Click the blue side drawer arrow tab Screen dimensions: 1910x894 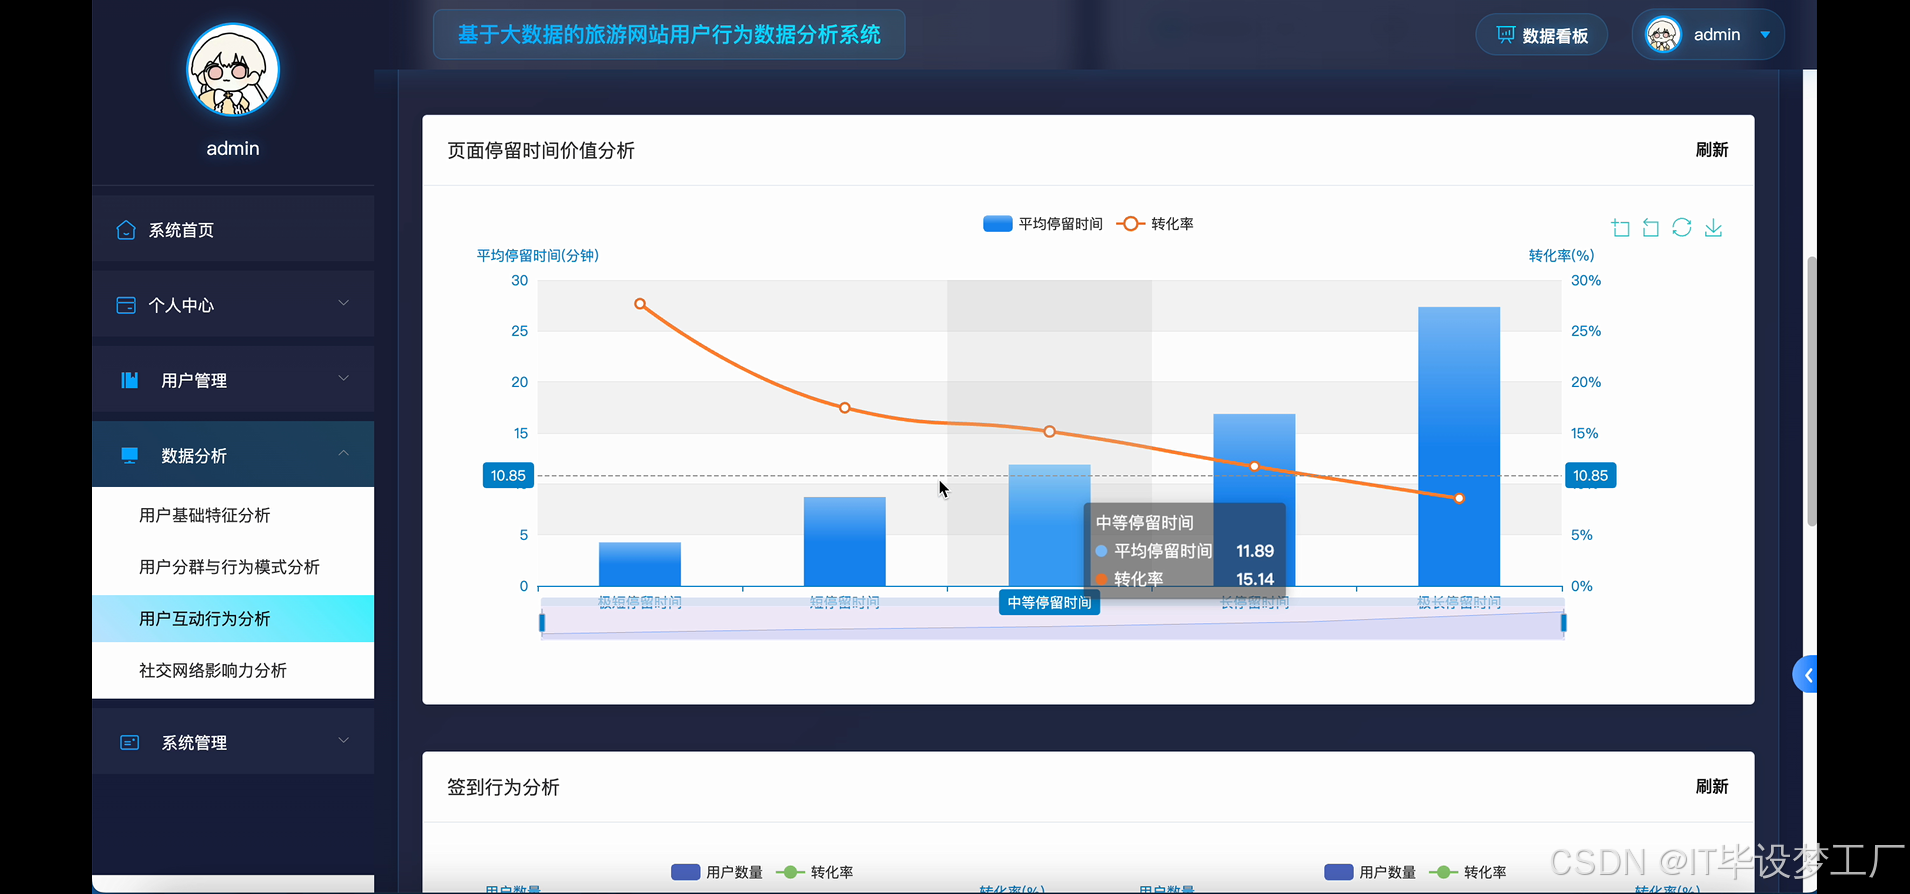[x=1805, y=675]
